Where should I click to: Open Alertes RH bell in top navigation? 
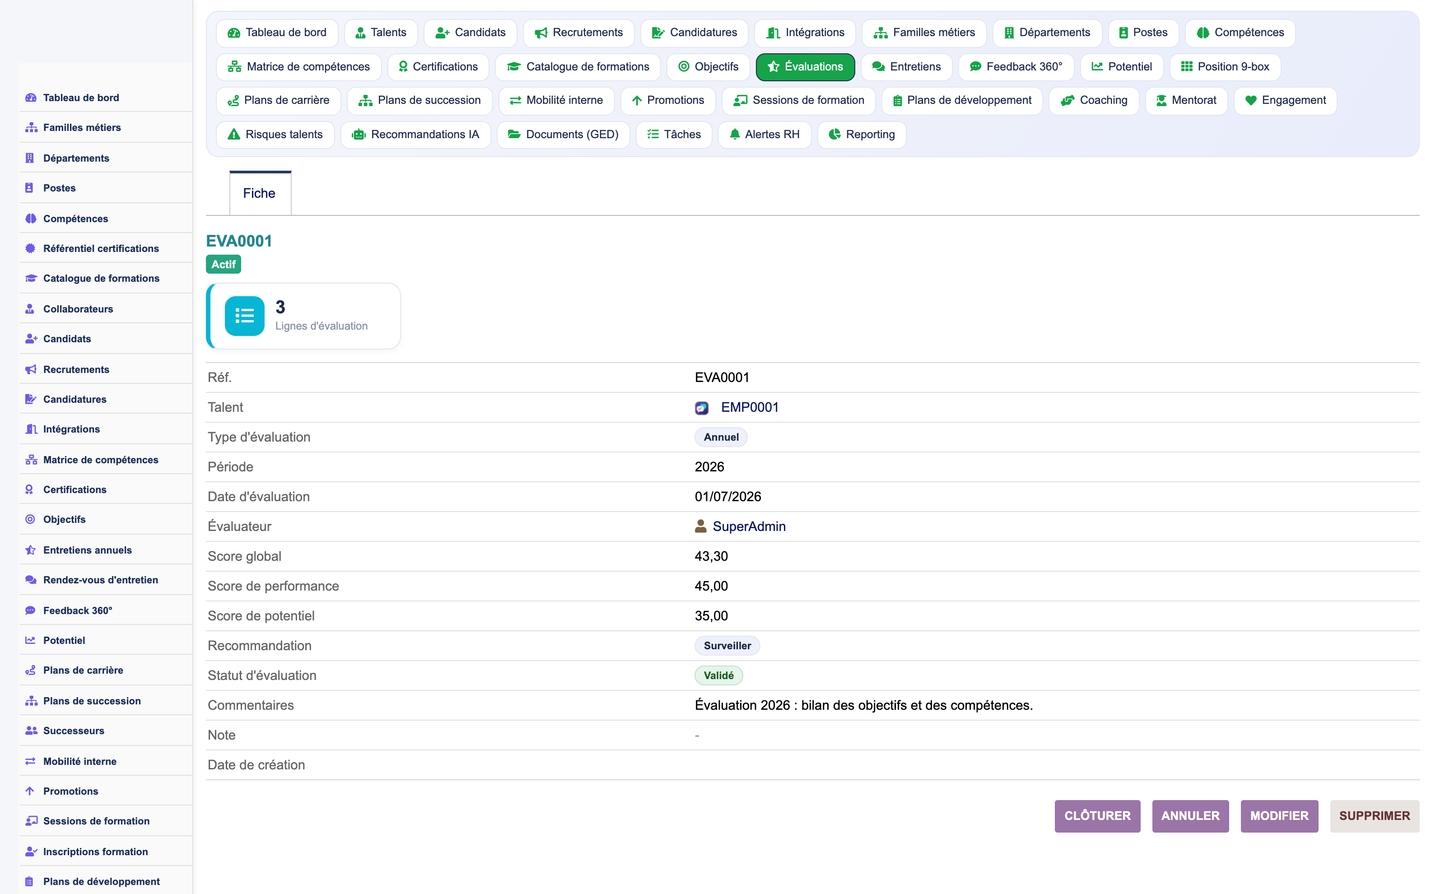pos(764,134)
